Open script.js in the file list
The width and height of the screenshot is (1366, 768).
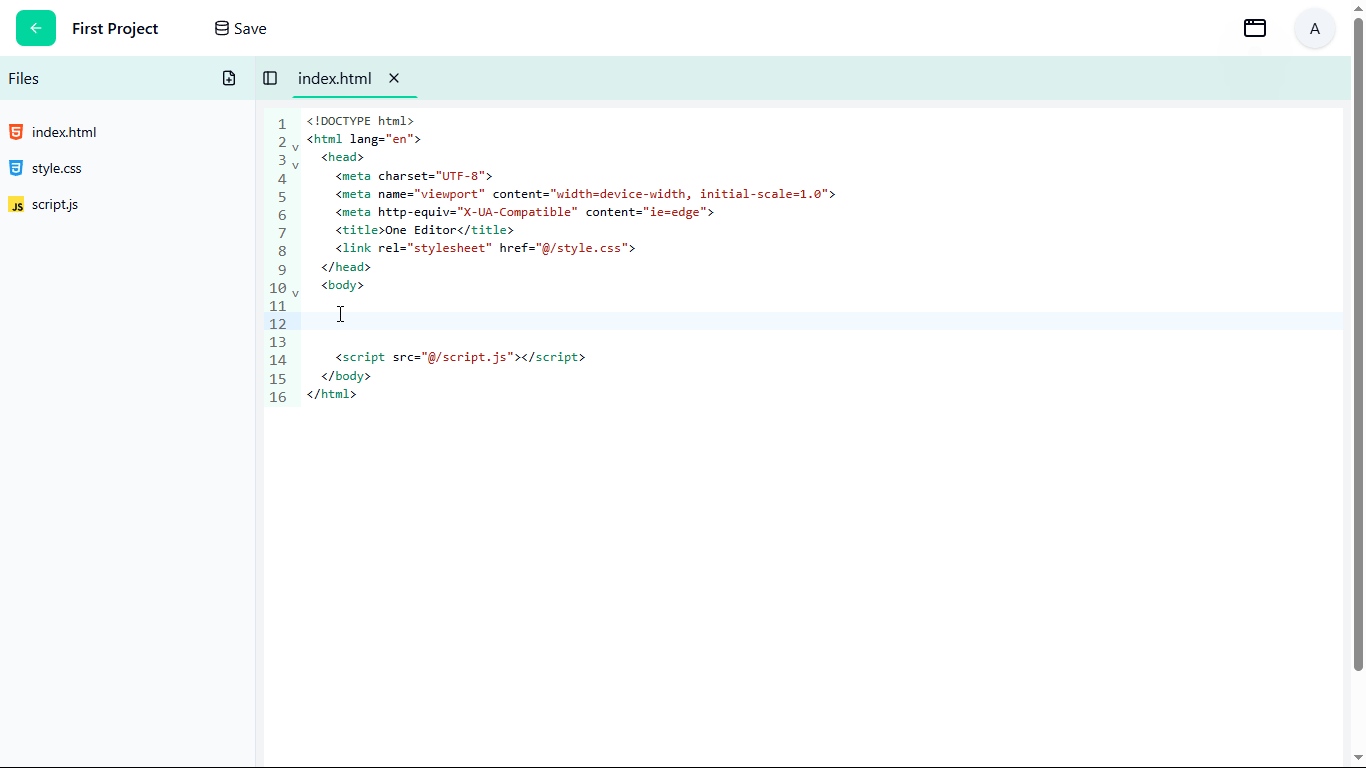click(x=55, y=204)
